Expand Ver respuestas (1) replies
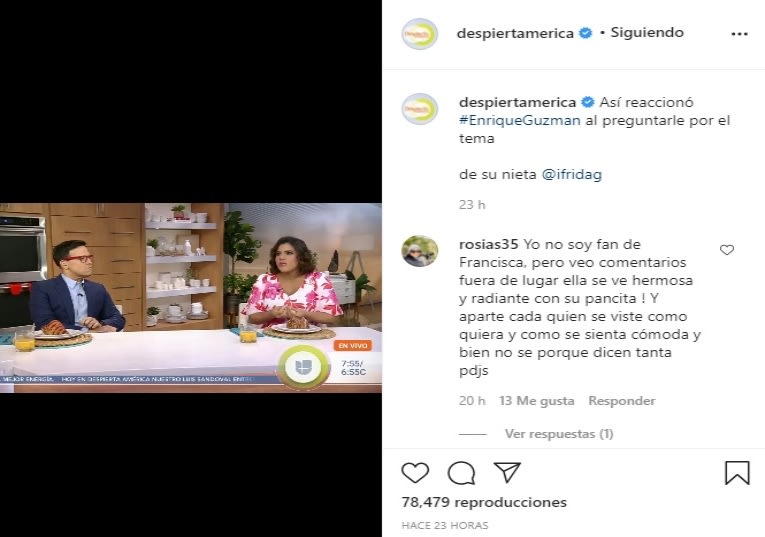 click(x=559, y=434)
